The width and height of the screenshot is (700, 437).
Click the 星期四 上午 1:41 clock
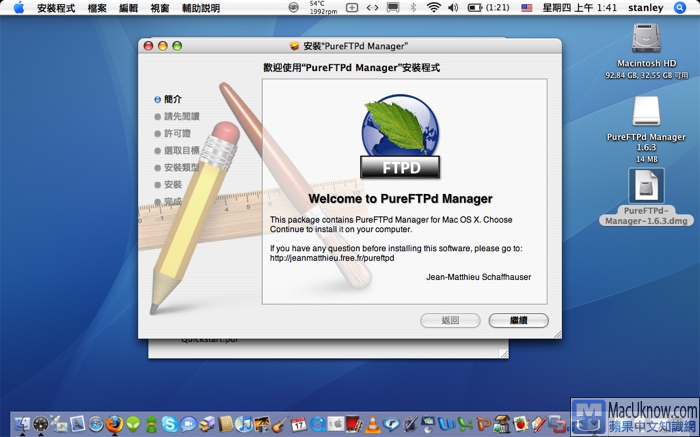(579, 8)
